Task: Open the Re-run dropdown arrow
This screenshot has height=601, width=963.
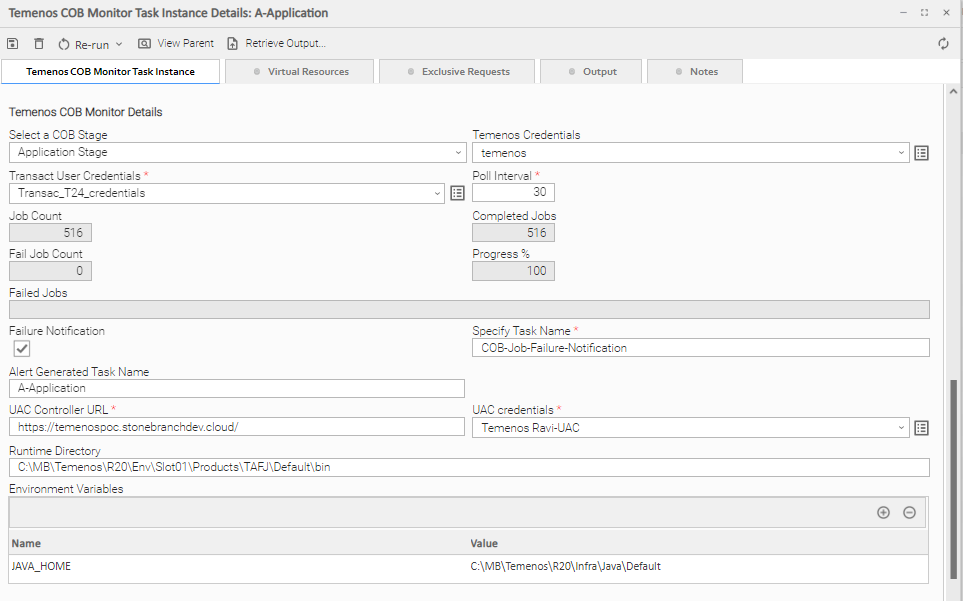Action: coord(119,44)
